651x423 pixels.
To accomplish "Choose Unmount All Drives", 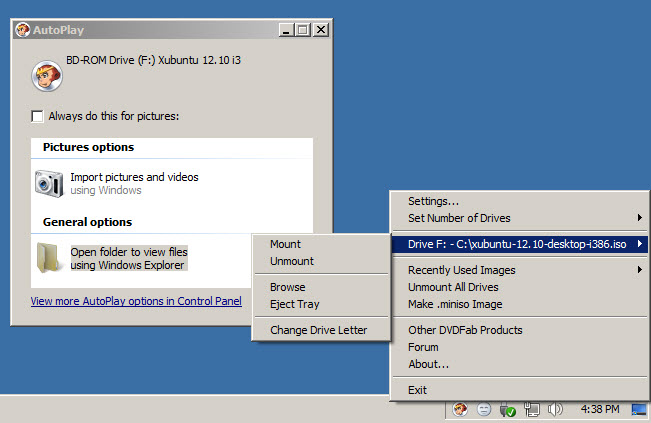I will (520, 287).
